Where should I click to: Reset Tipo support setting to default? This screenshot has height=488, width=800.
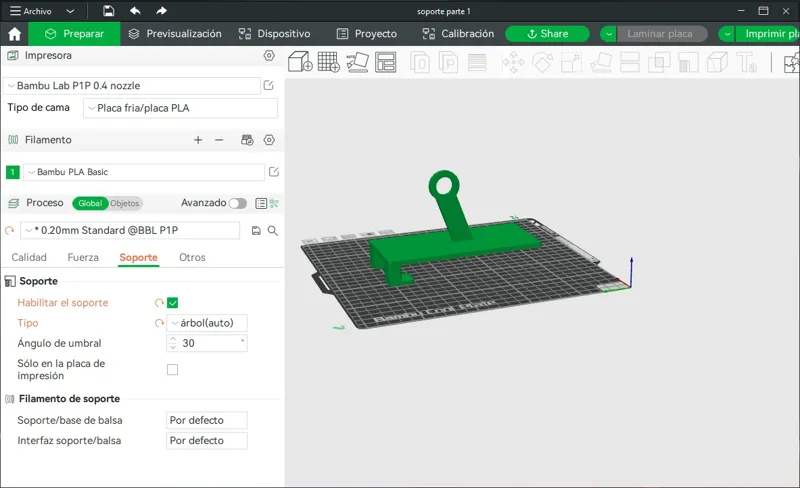(x=159, y=323)
